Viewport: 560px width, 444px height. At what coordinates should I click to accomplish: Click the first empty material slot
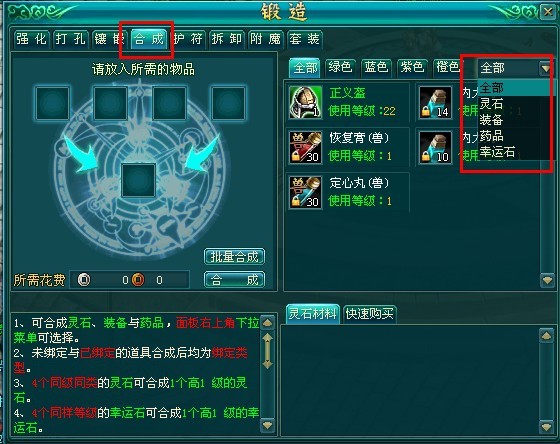[x=52, y=103]
